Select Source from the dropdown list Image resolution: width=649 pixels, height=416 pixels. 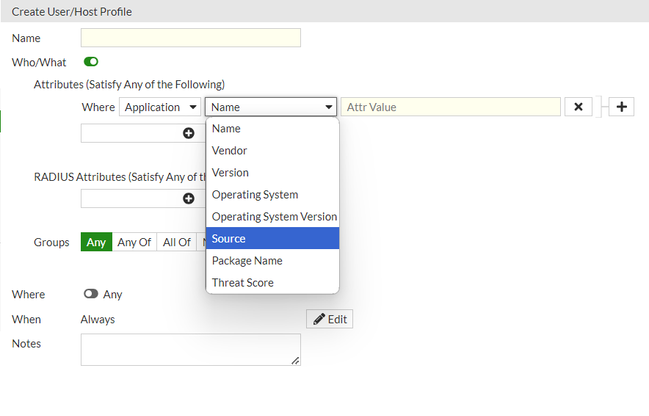[x=272, y=239]
